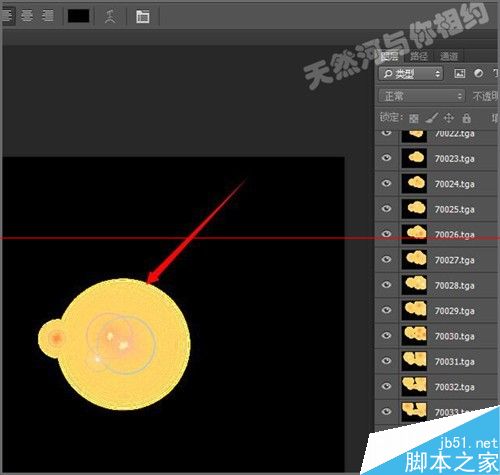
Task: Lock all attributes padlock icon
Action: (x=467, y=118)
